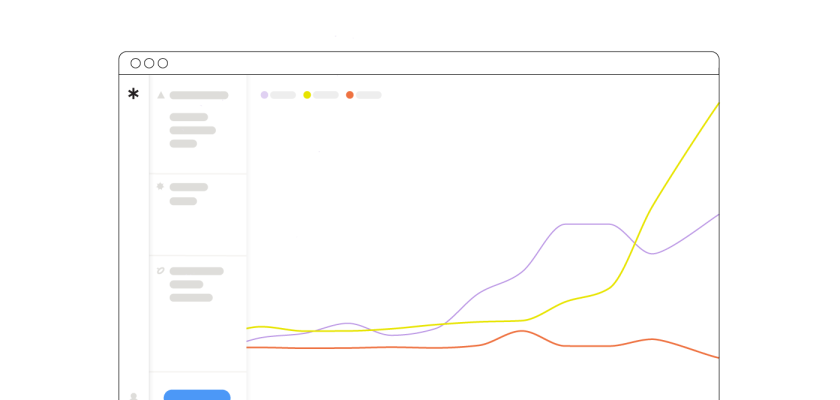Click the middle window control circle

[149, 63]
